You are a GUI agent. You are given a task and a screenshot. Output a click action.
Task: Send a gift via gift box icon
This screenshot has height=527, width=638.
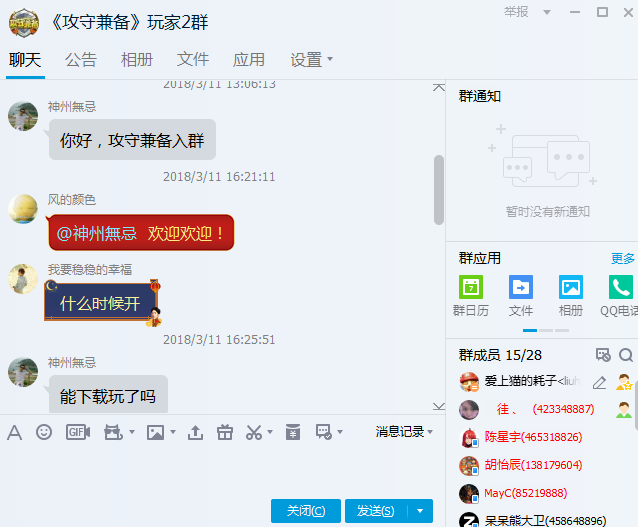(x=225, y=432)
